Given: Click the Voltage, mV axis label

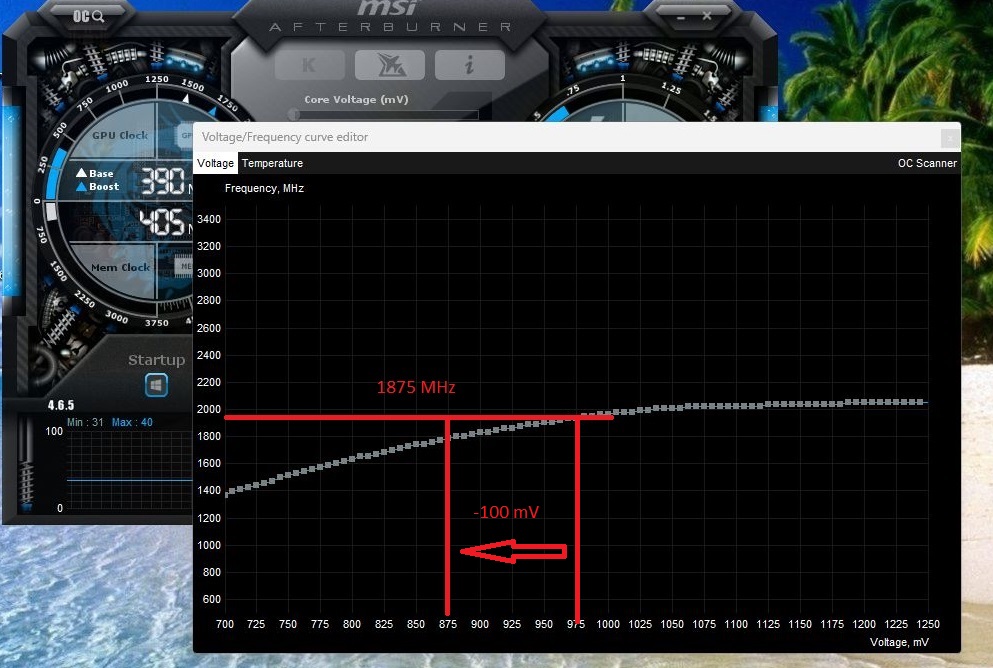Looking at the screenshot, I should pos(899,642).
